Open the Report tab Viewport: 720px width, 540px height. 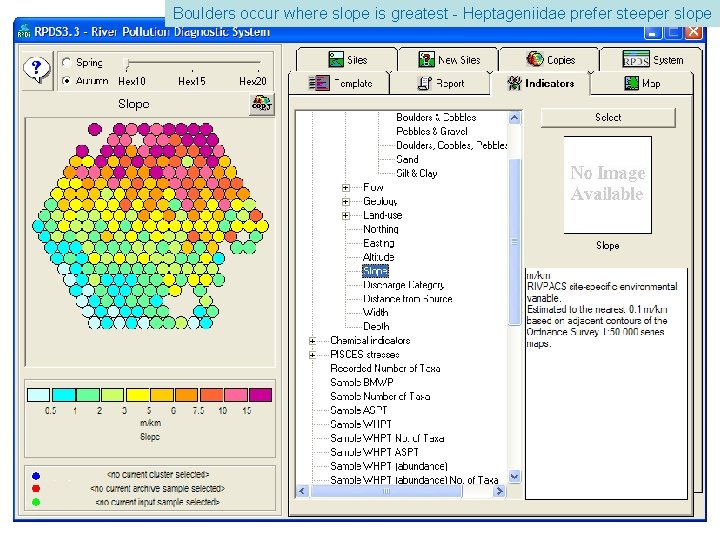click(x=440, y=83)
